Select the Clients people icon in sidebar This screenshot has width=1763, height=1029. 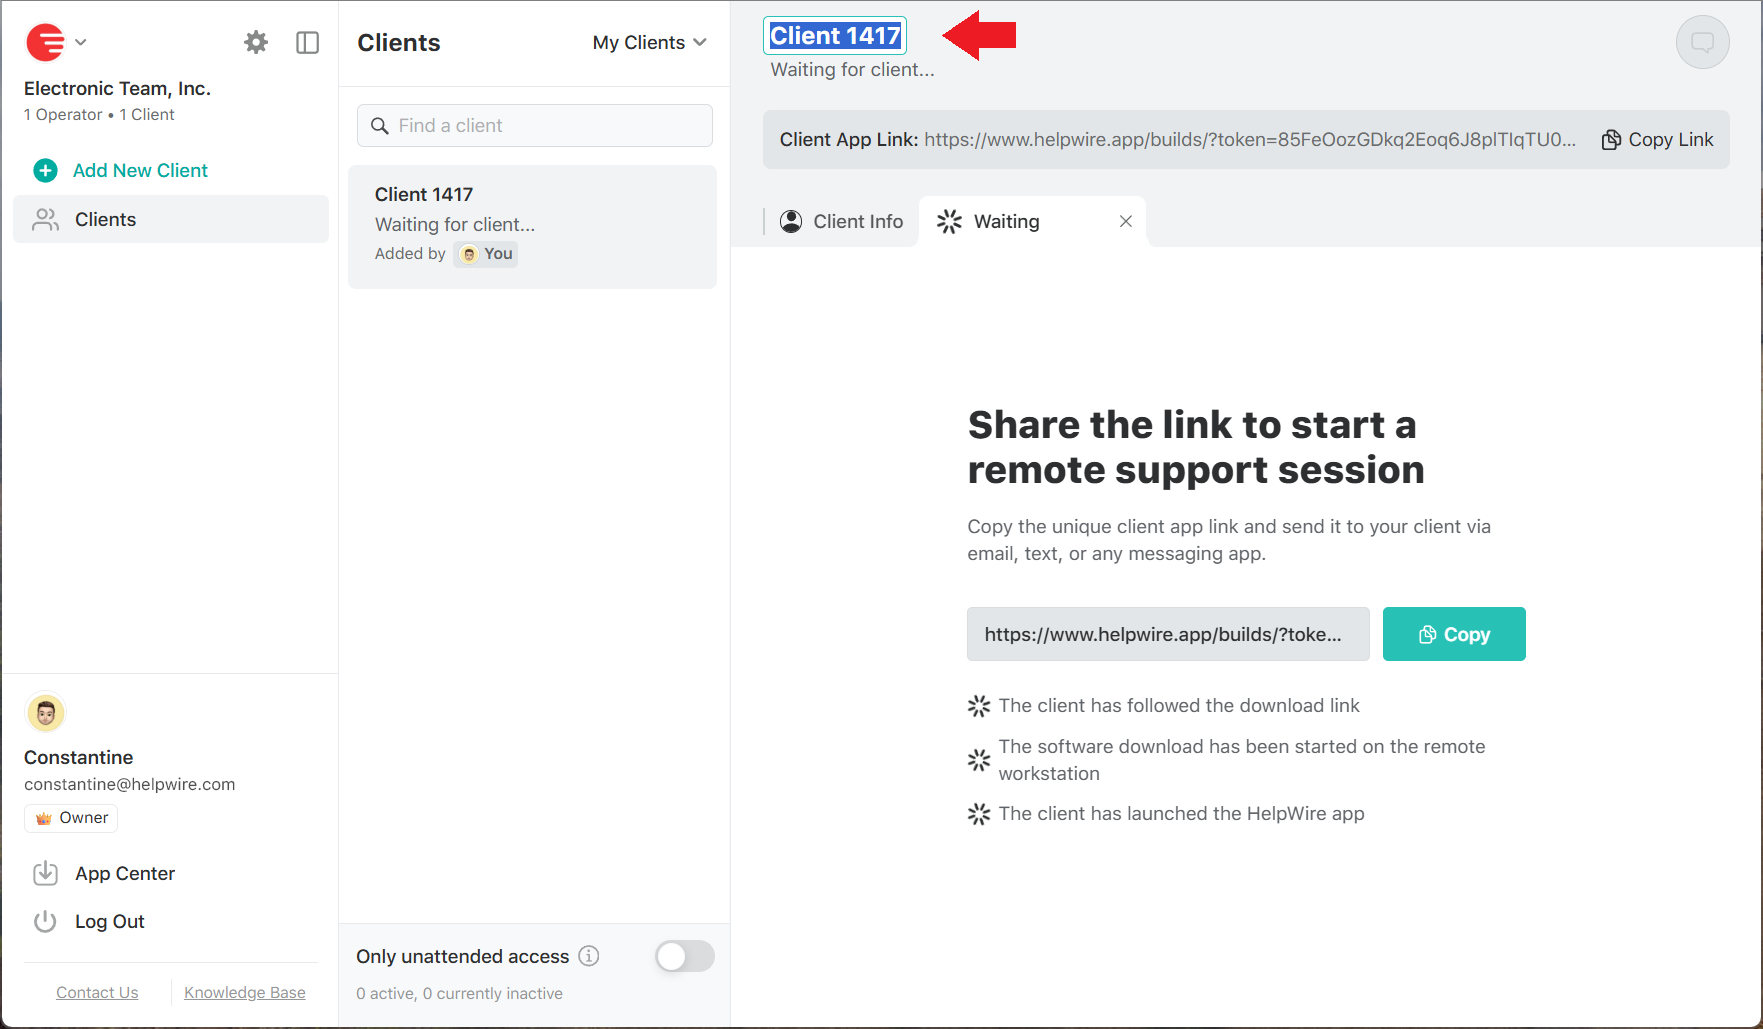(x=45, y=219)
